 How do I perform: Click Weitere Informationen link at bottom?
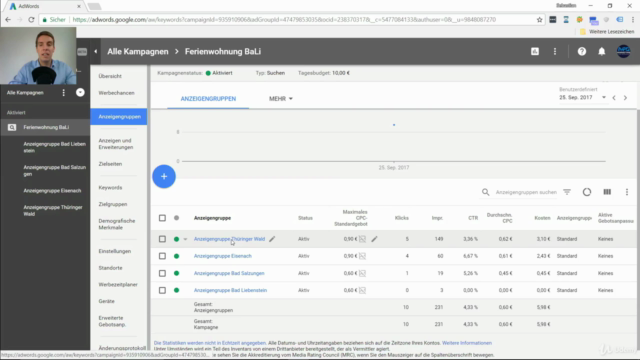(467, 343)
